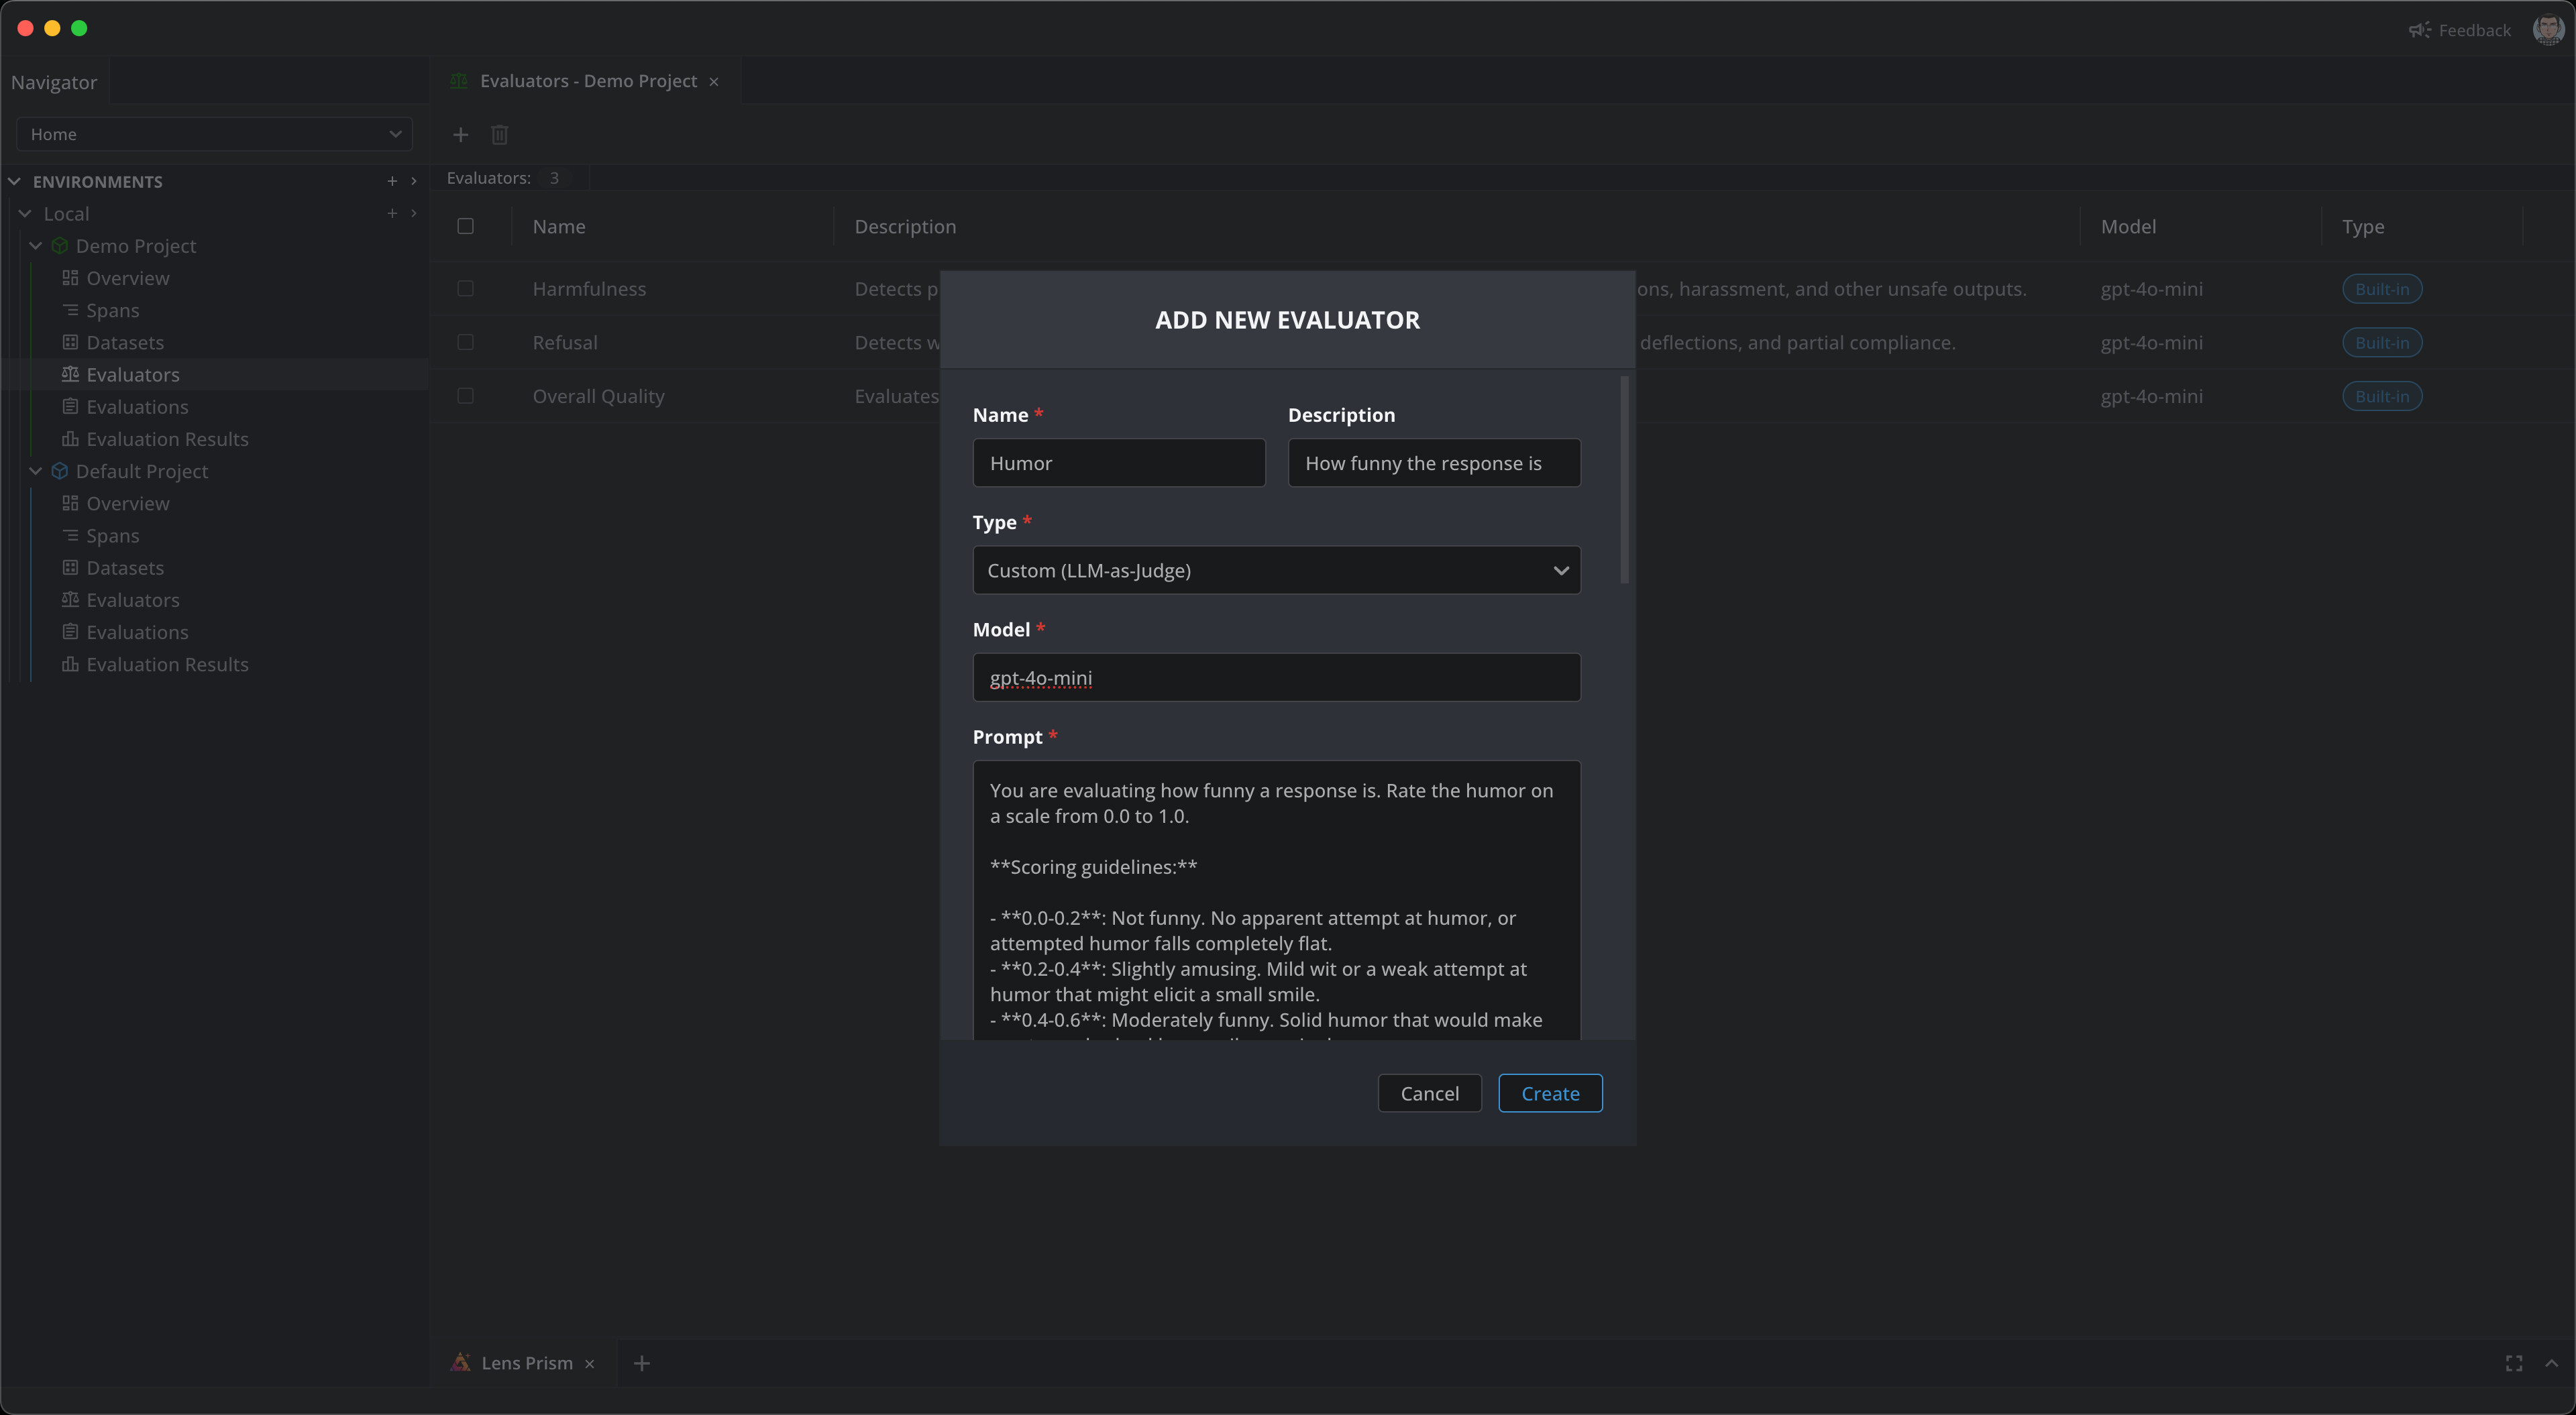Click the Create button
Viewport: 2576px width, 1415px height.
tap(1550, 1093)
